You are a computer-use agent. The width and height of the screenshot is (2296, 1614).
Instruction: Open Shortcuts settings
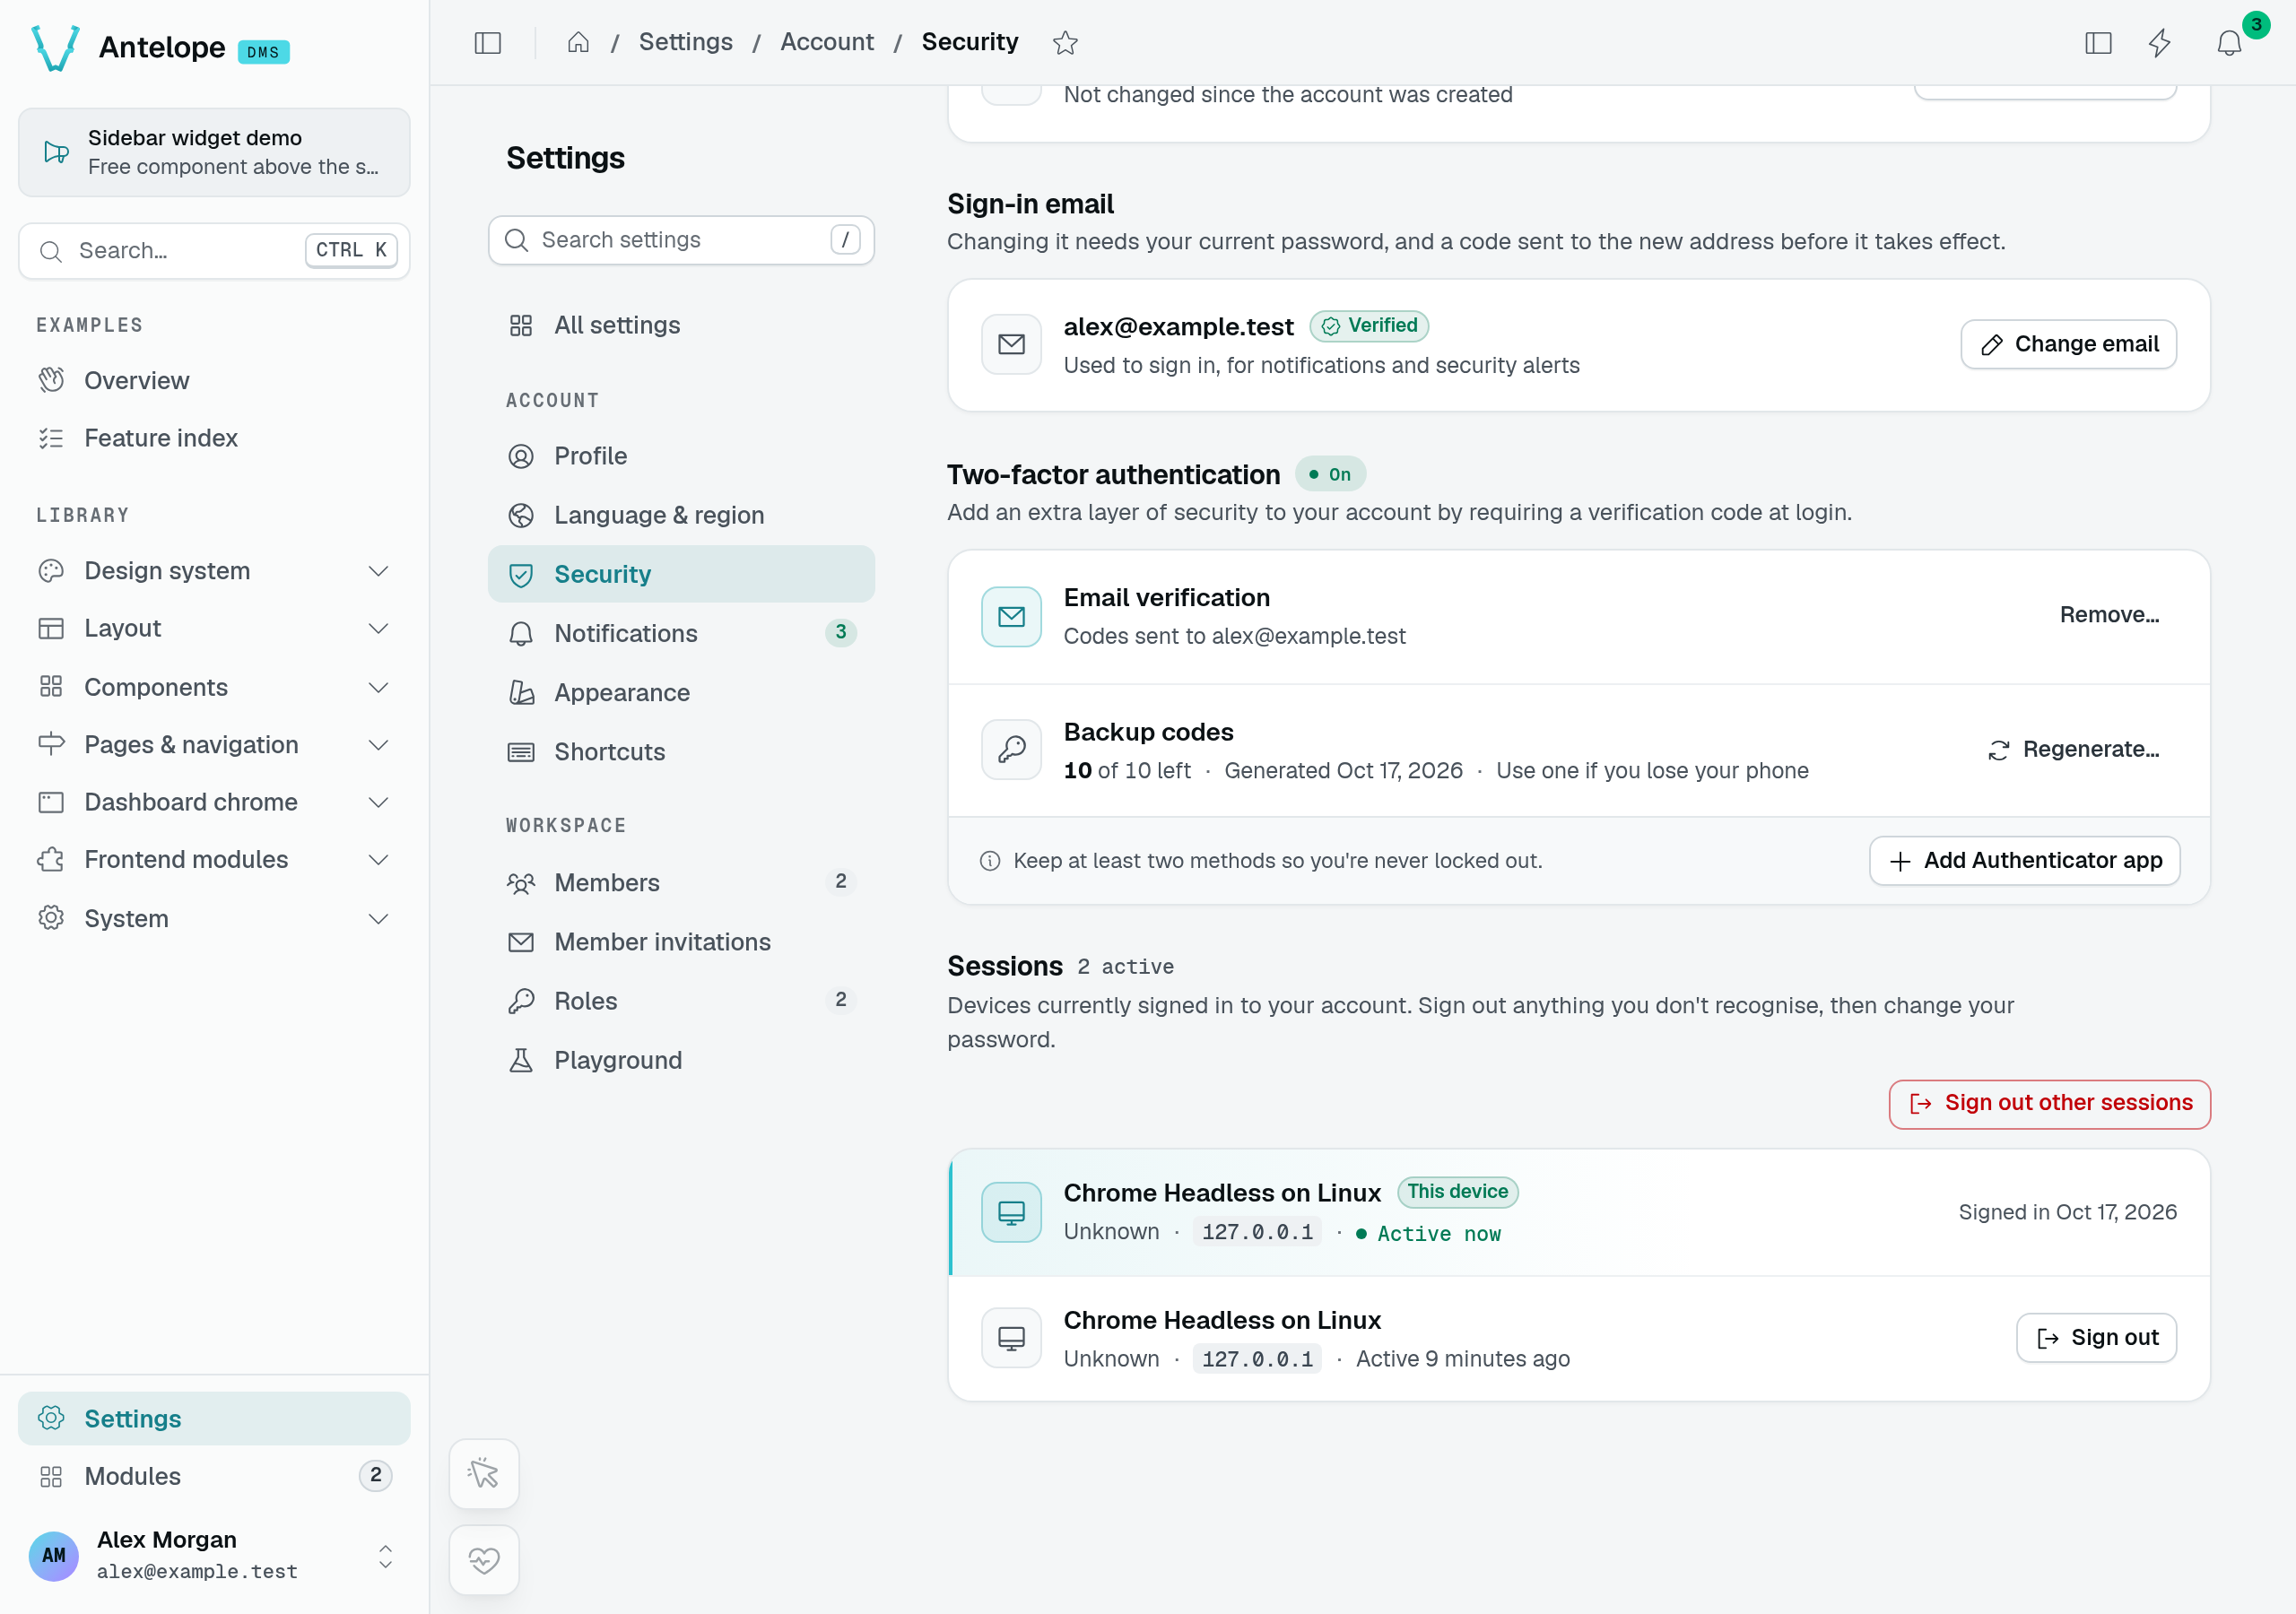(x=681, y=752)
